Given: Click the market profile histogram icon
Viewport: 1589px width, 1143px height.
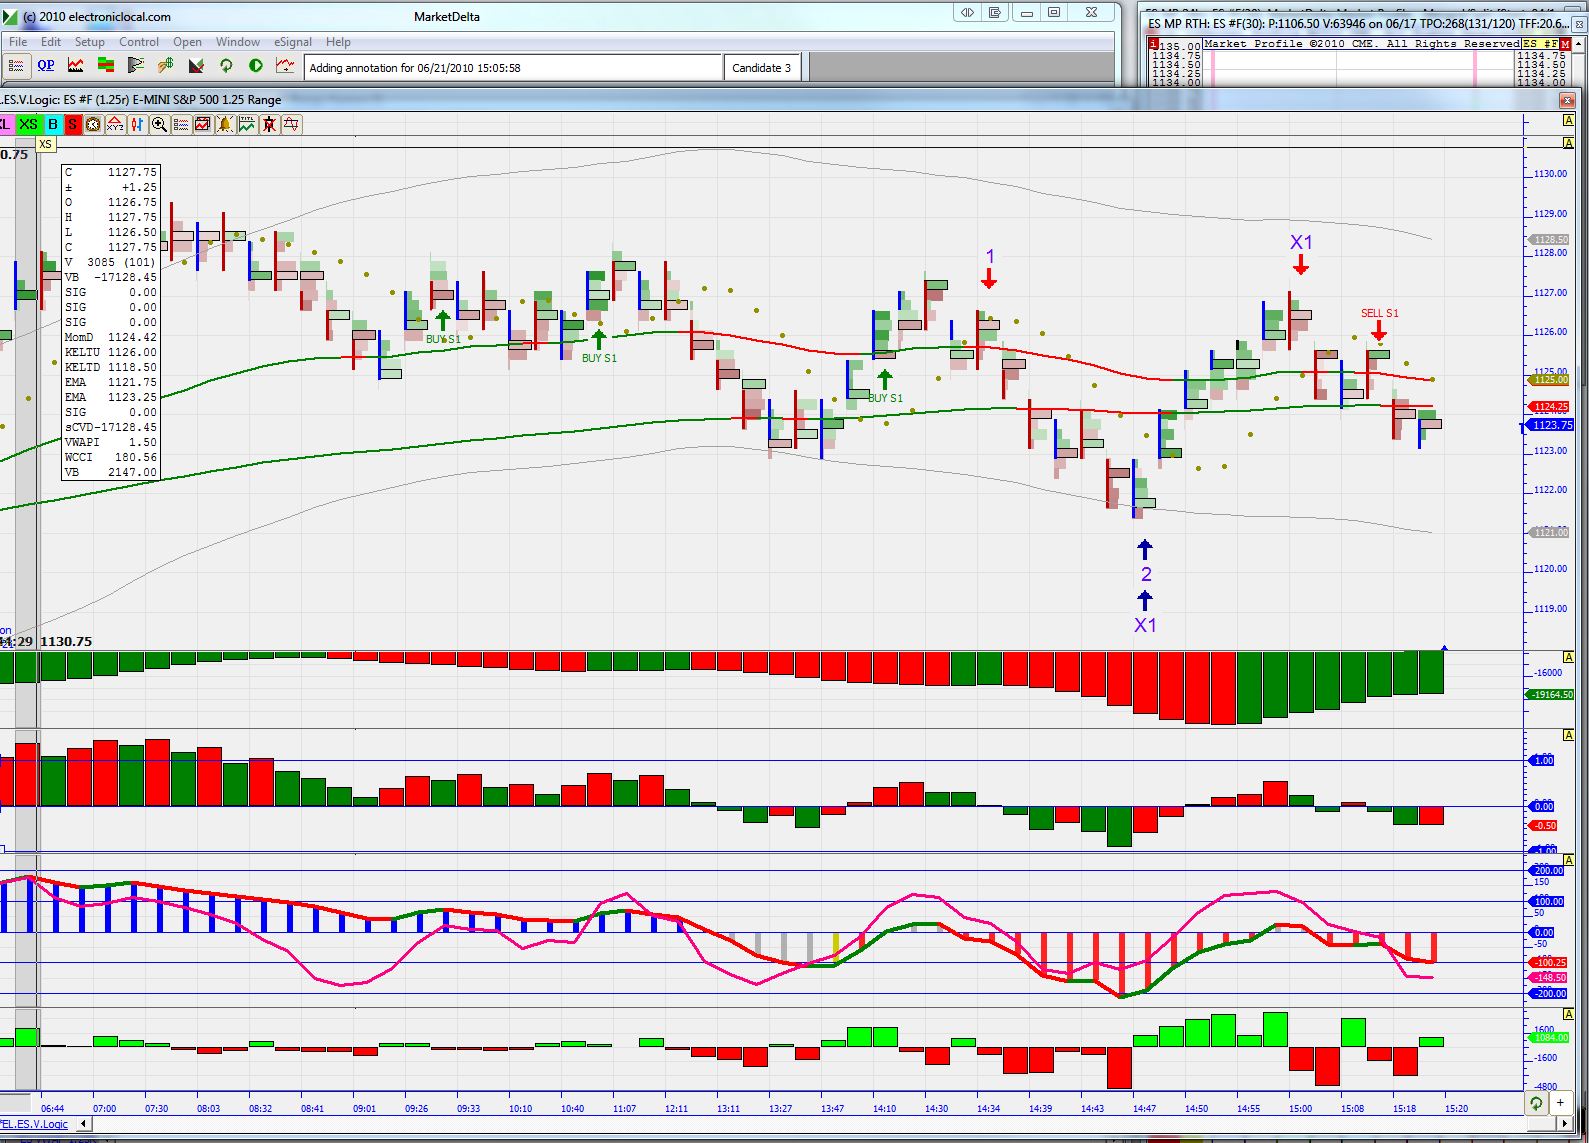Looking at the screenshot, I should tap(136, 66).
